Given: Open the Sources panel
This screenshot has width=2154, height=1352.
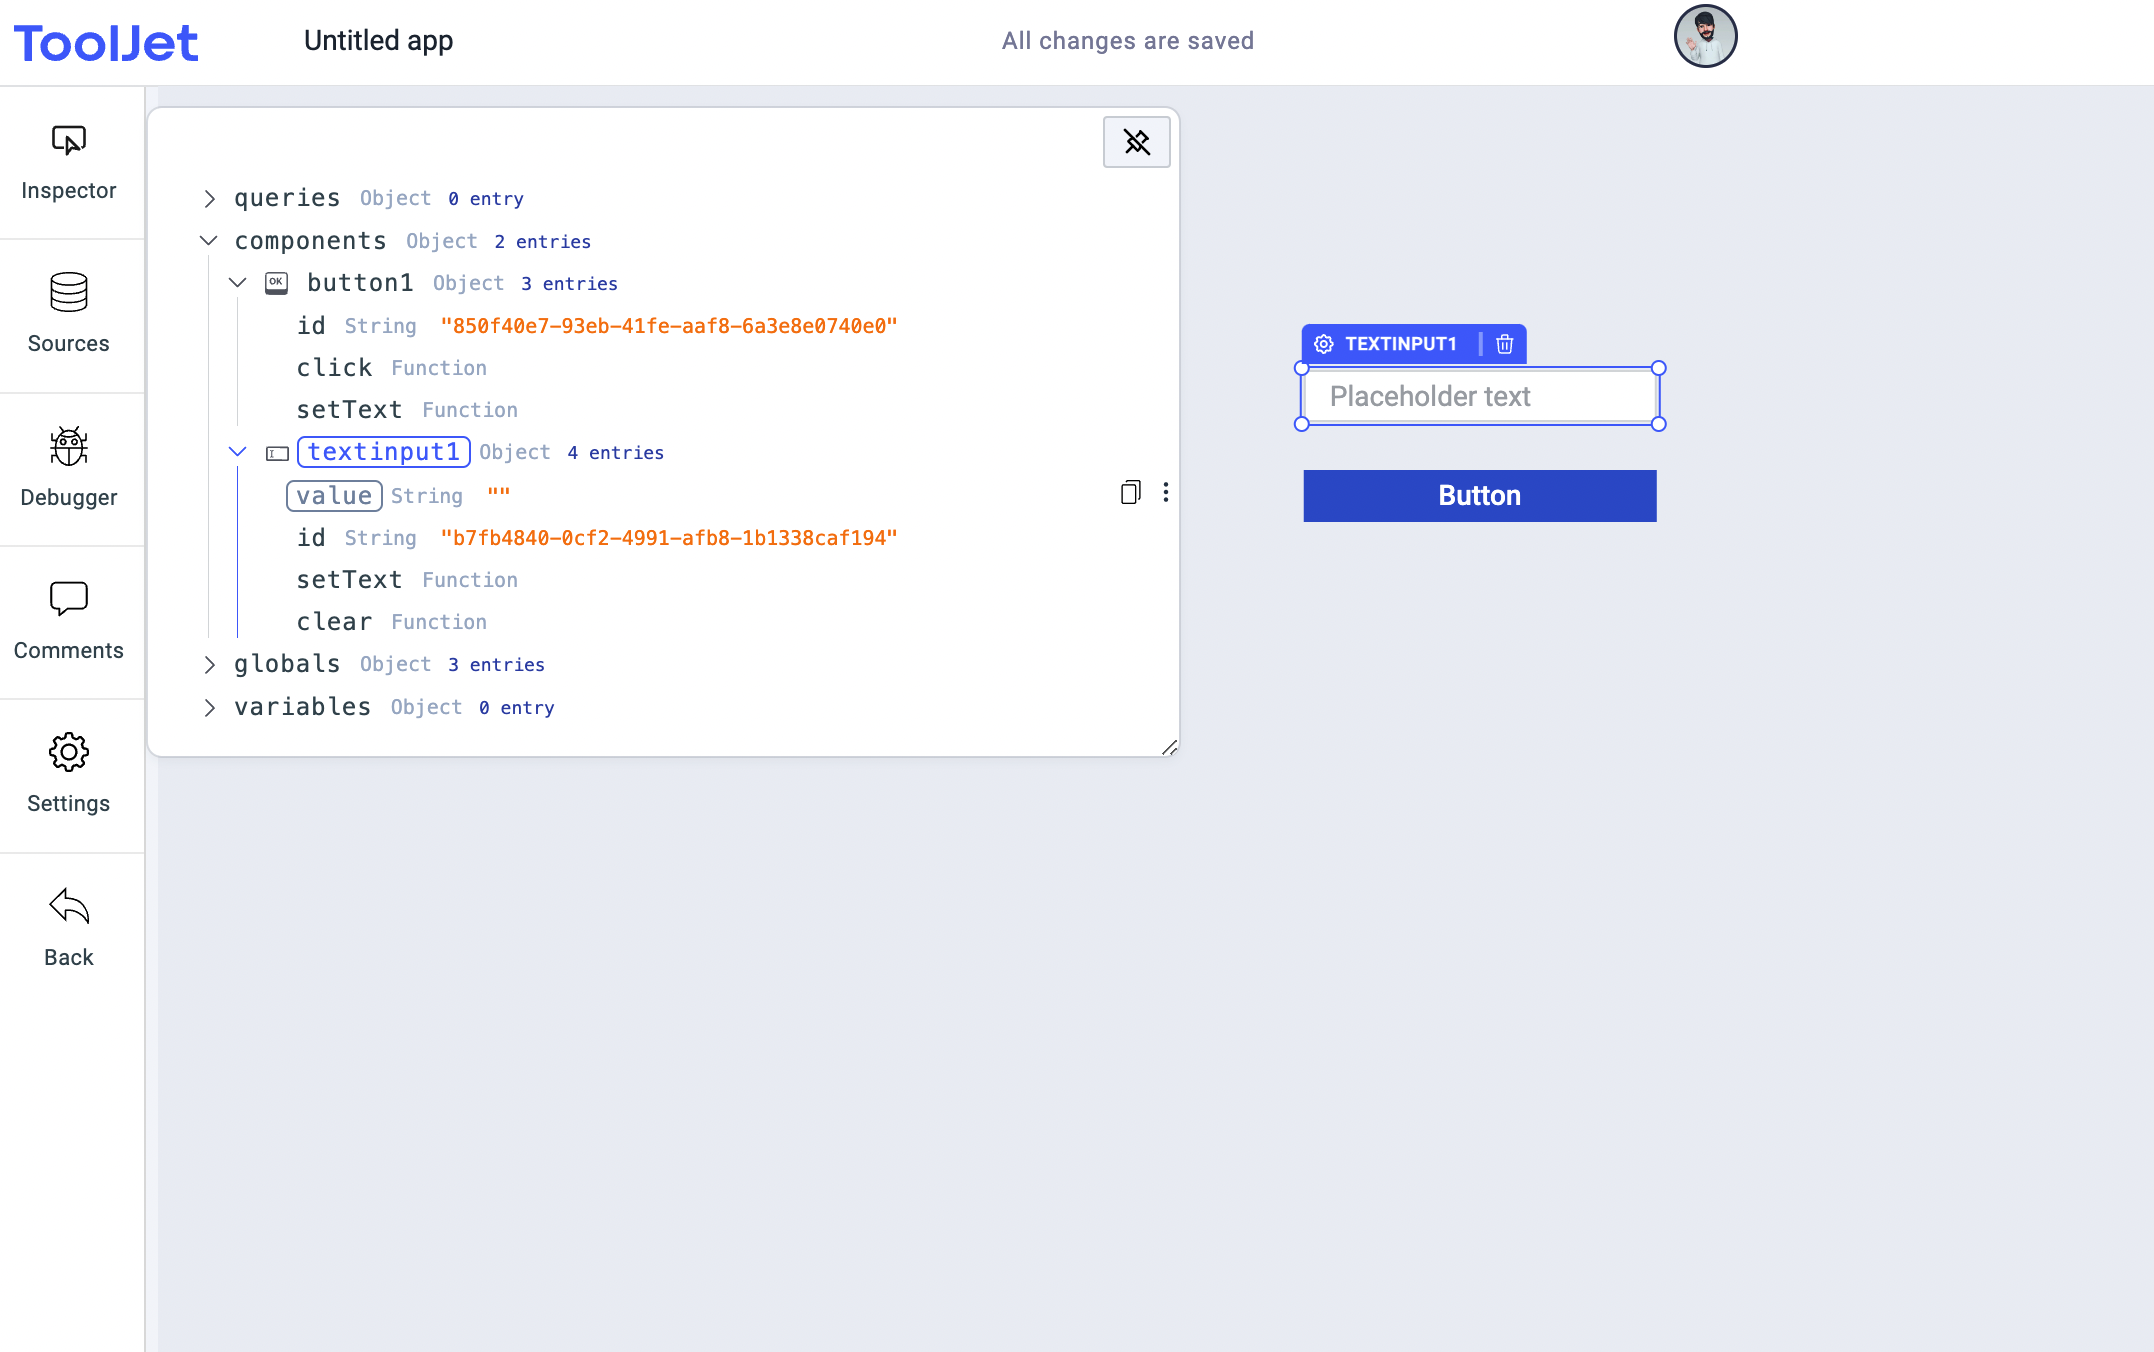Looking at the screenshot, I should 69,307.
